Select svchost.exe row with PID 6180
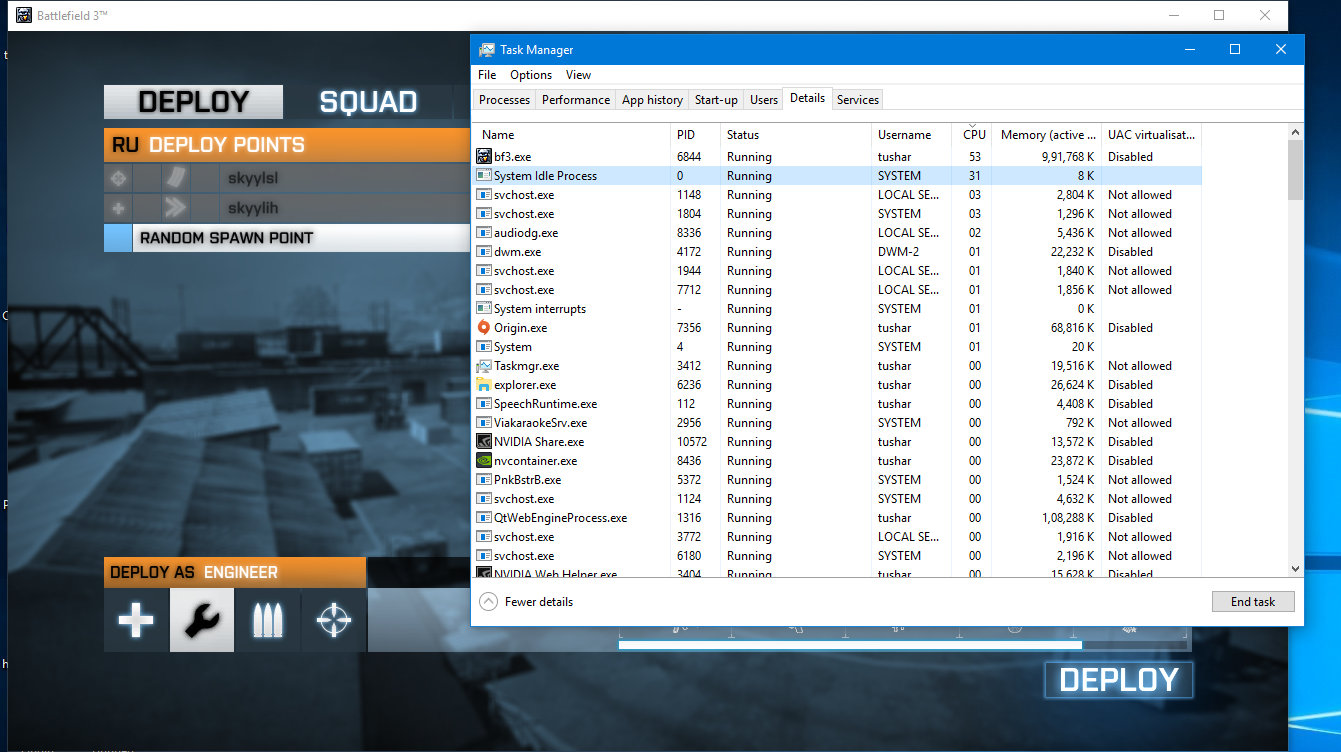1341x752 pixels. [838, 556]
